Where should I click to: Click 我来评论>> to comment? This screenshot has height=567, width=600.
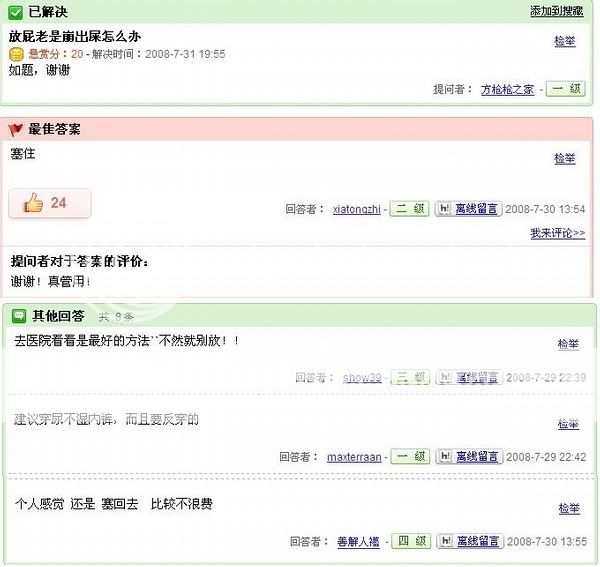point(558,233)
